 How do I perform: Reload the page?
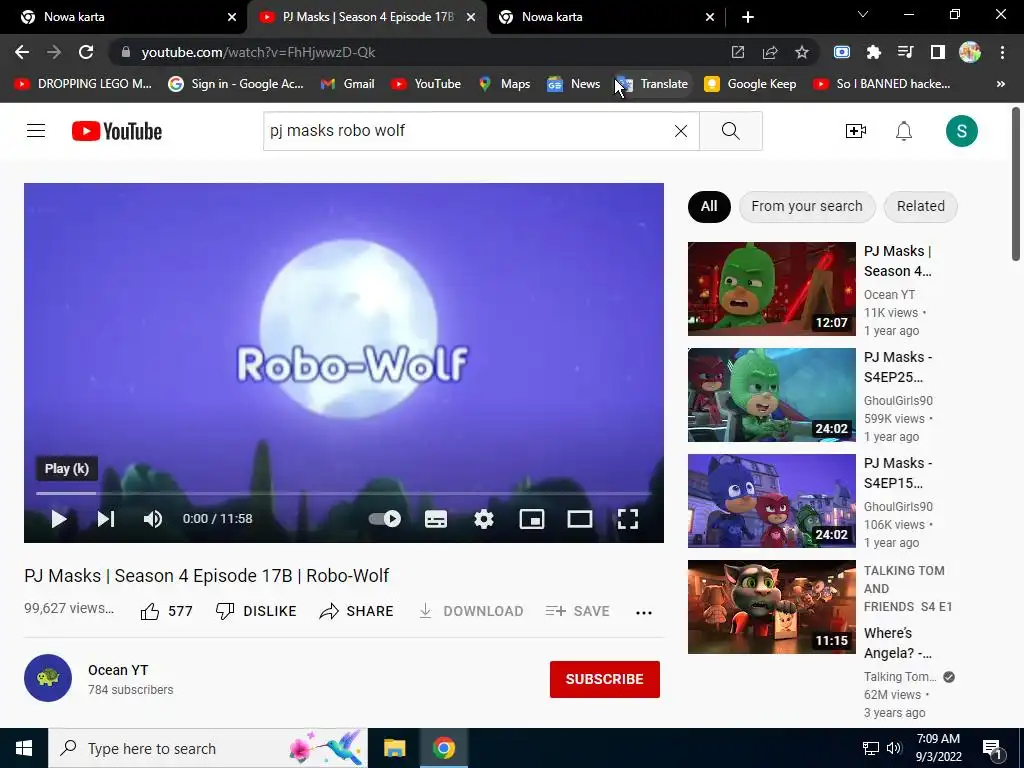pos(86,52)
